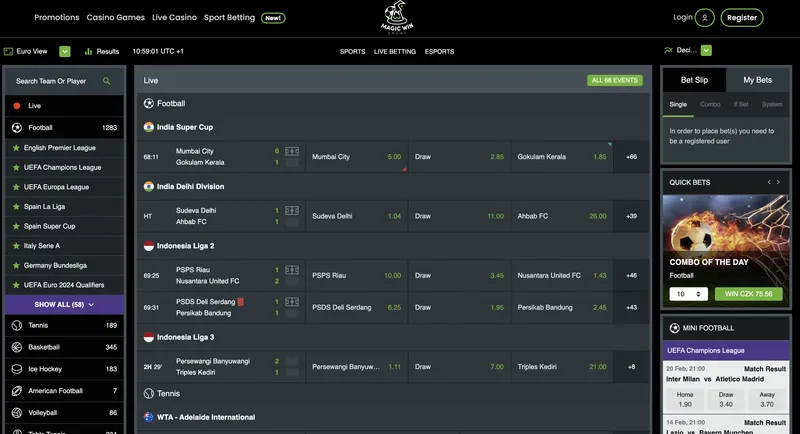Open the Euro View dropdown
Screen dimensions: 800x434
click(x=65, y=51)
